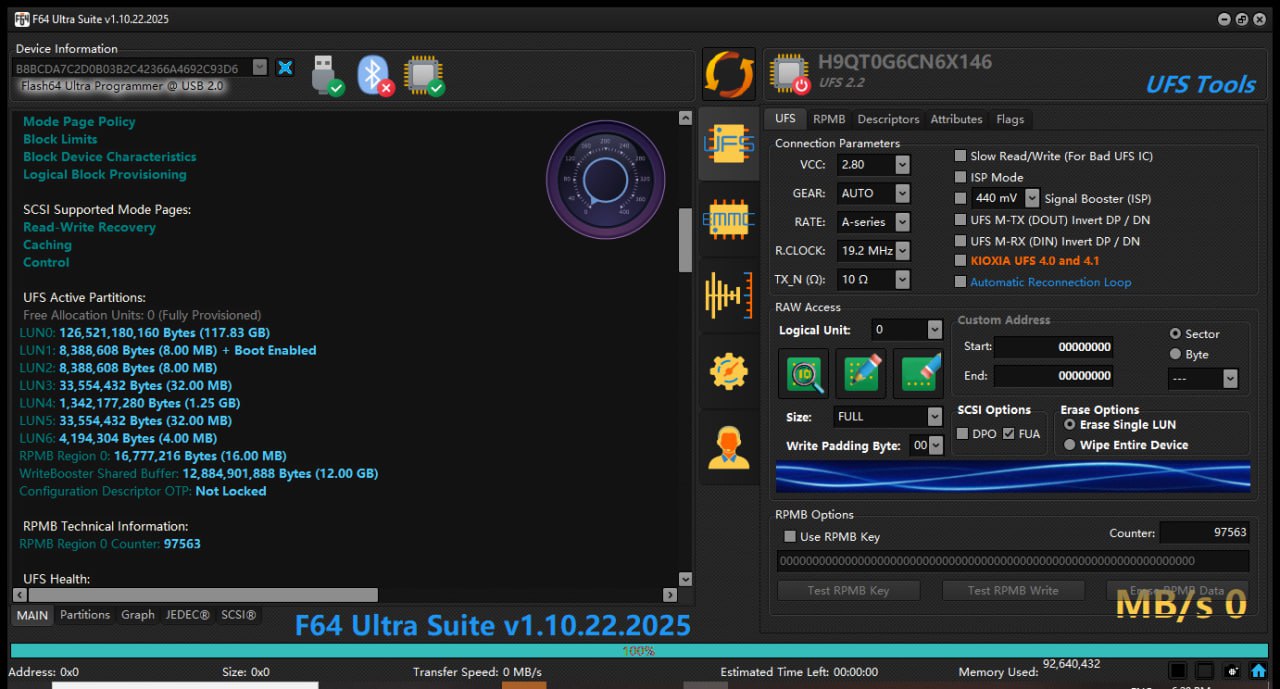
Task: Click the chip detected status icon
Action: [424, 75]
